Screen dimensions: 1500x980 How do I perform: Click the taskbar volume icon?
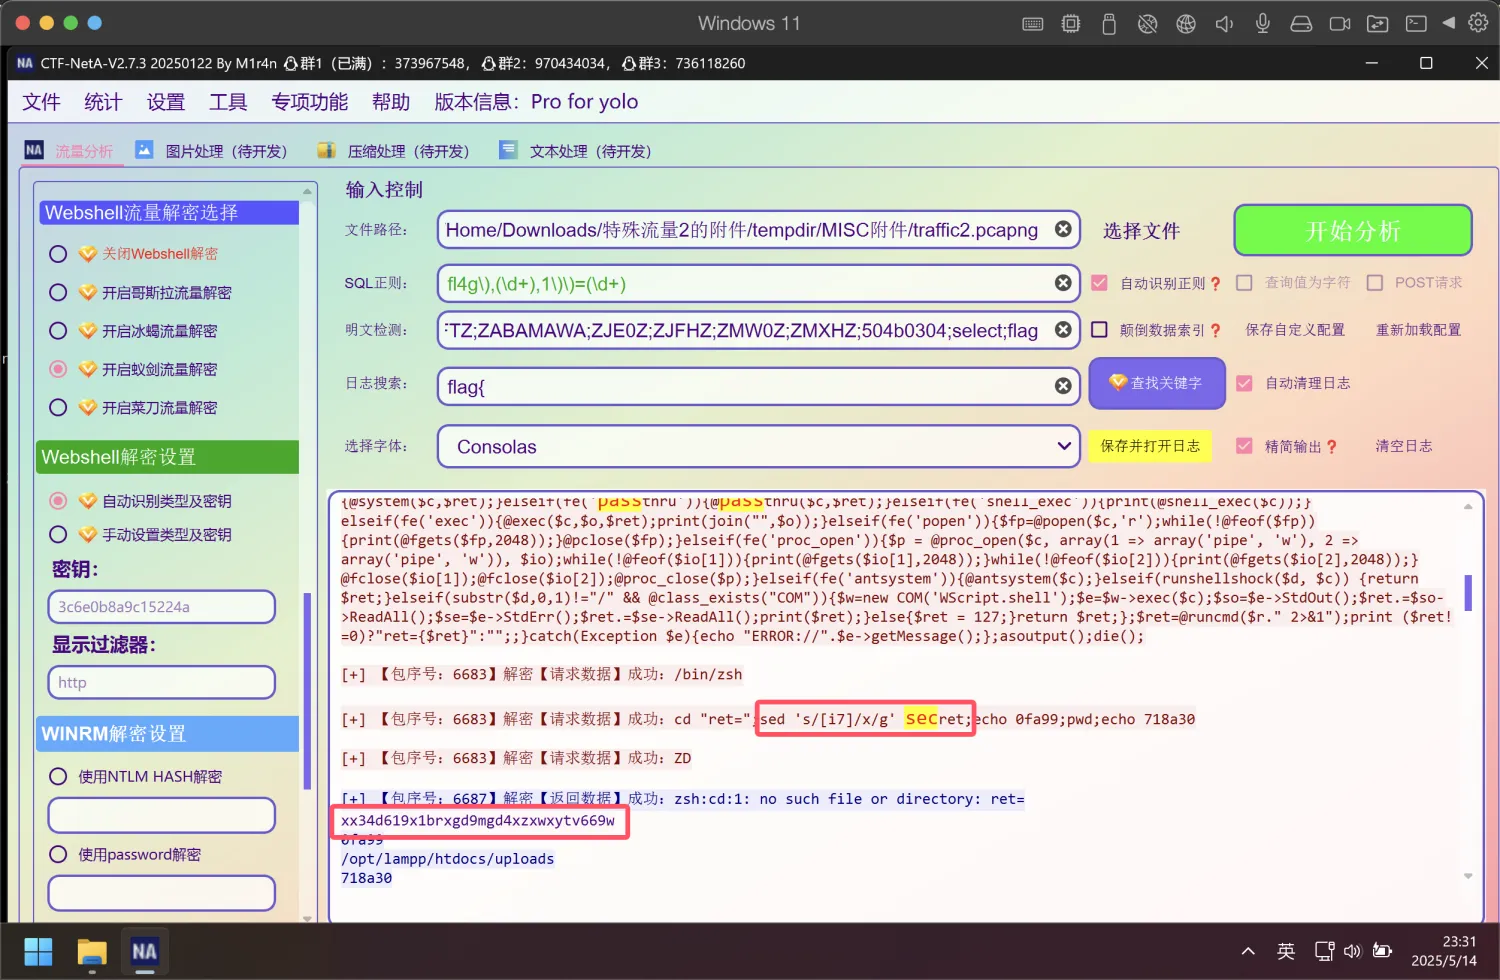1353,951
